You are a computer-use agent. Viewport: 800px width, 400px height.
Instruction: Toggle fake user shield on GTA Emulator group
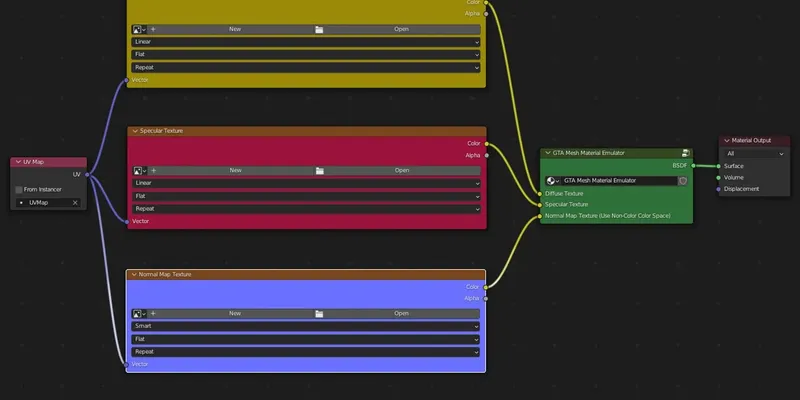point(683,181)
